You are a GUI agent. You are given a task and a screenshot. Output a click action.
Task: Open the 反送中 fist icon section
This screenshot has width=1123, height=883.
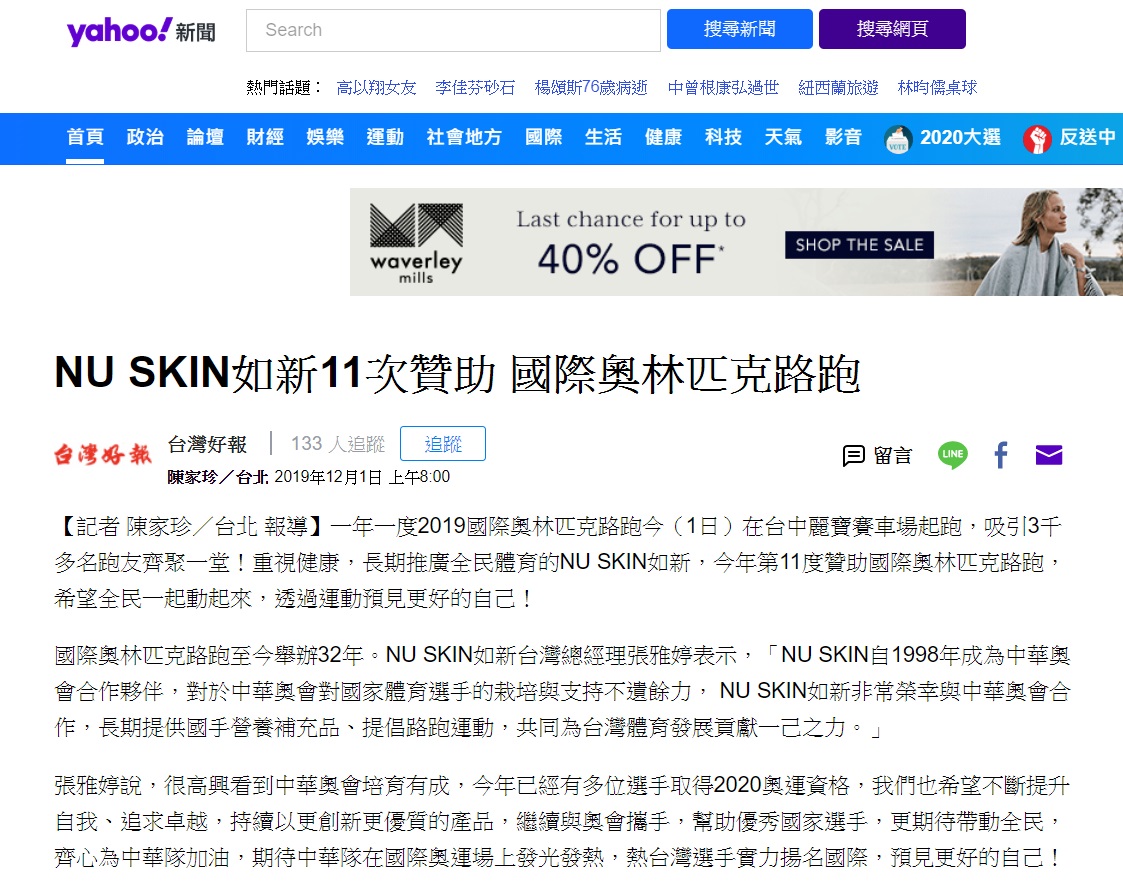tap(1036, 139)
